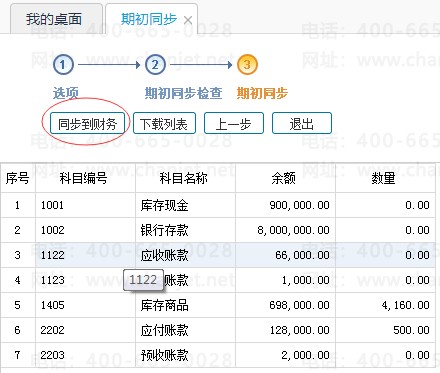This screenshot has width=440, height=373.
Task: Click 应收账款 cell in row 3
Action: tap(164, 255)
